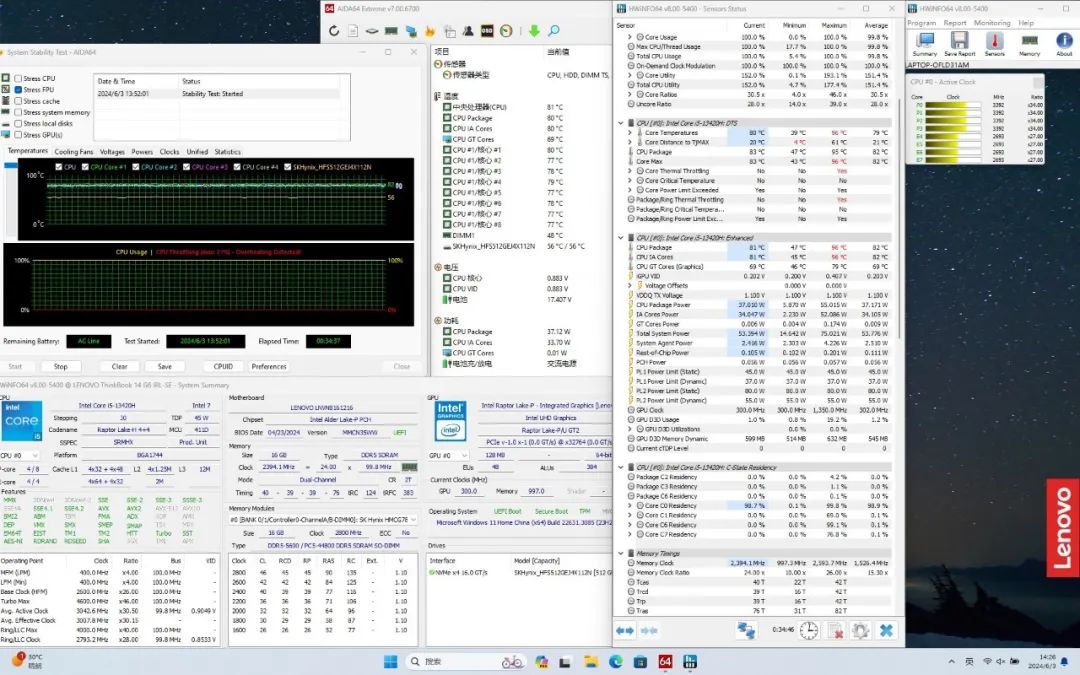1080x675 pixels.
Task: Open File Explorer from the taskbar
Action: pyautogui.click(x=590, y=662)
